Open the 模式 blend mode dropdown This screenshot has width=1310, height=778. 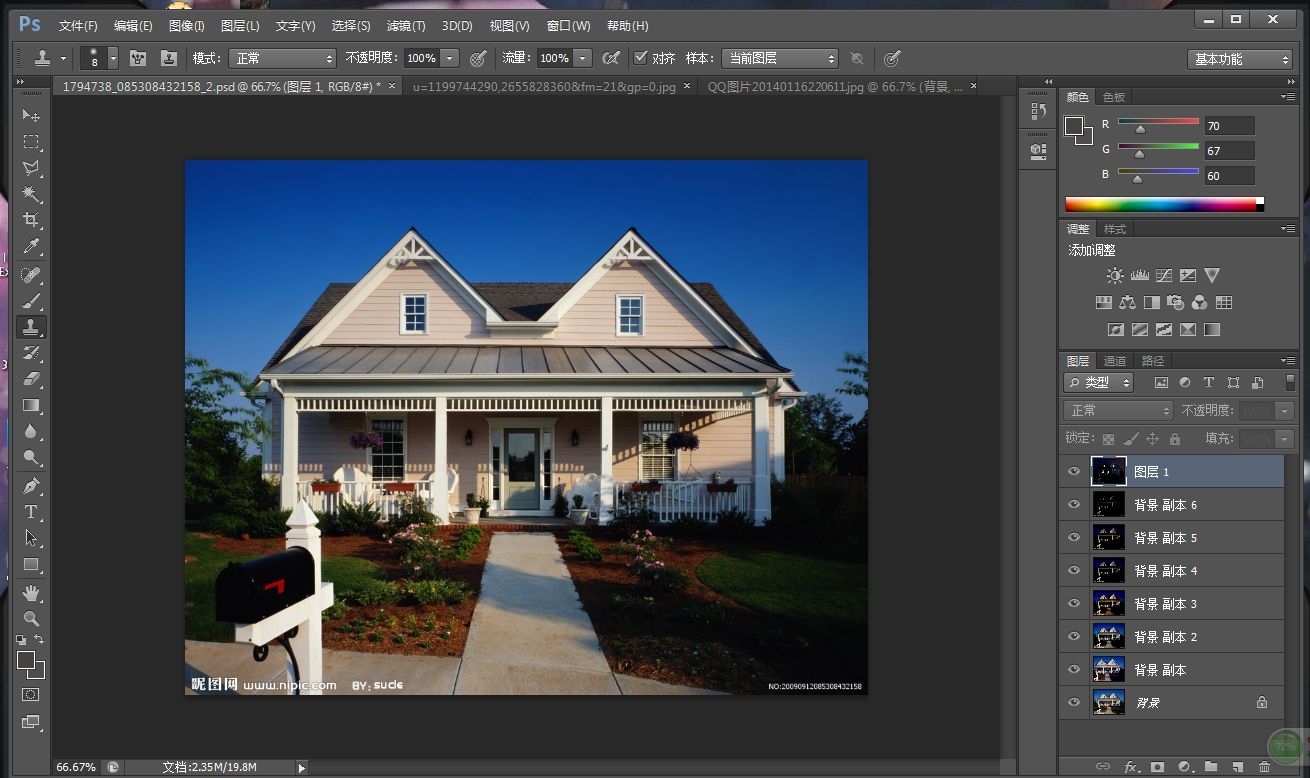tap(282, 59)
